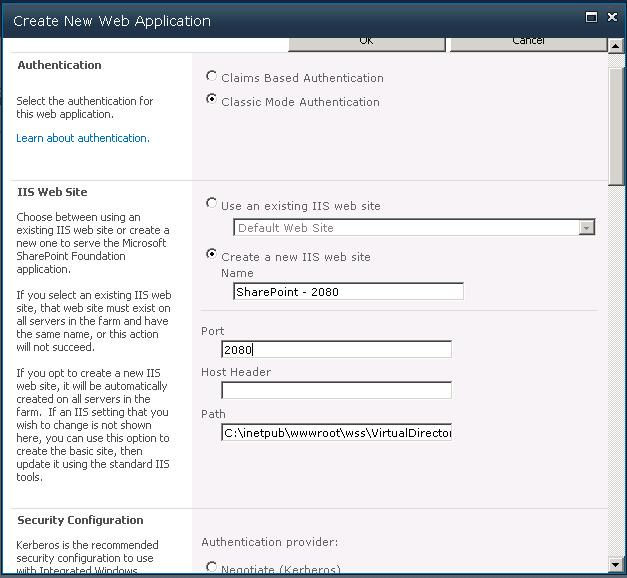Select Claims Based Authentication option
The height and width of the screenshot is (578, 627).
pos(211,76)
